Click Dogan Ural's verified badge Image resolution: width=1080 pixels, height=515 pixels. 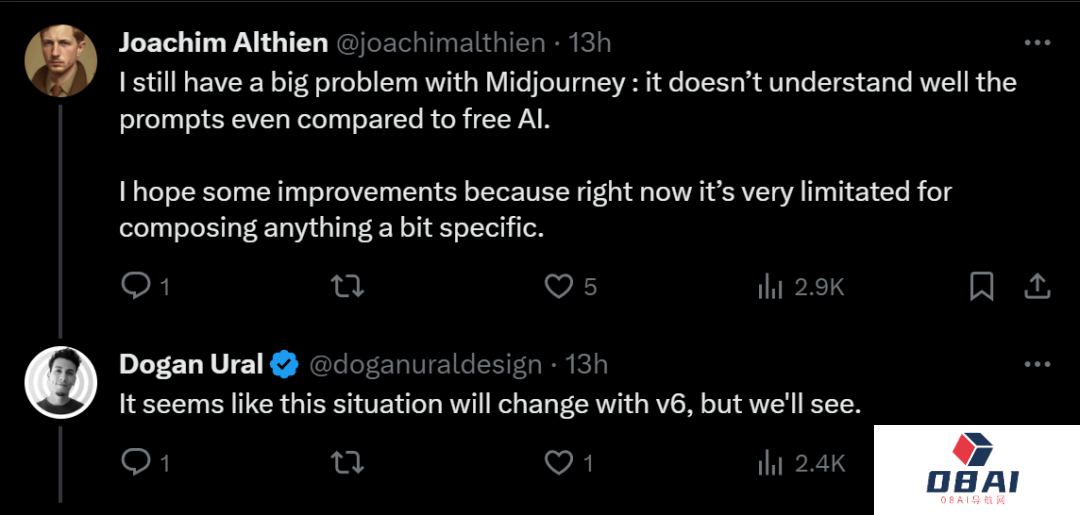pyautogui.click(x=285, y=365)
